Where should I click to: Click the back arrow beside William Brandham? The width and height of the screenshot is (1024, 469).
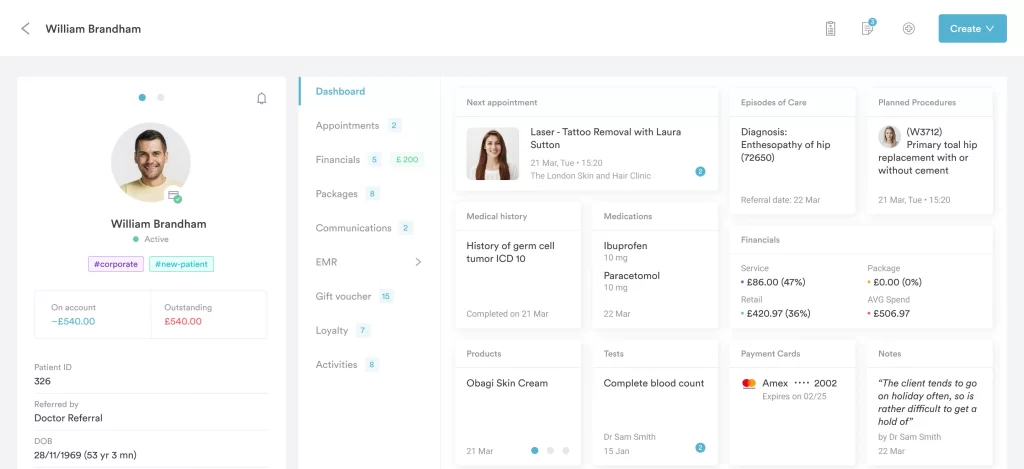25,29
